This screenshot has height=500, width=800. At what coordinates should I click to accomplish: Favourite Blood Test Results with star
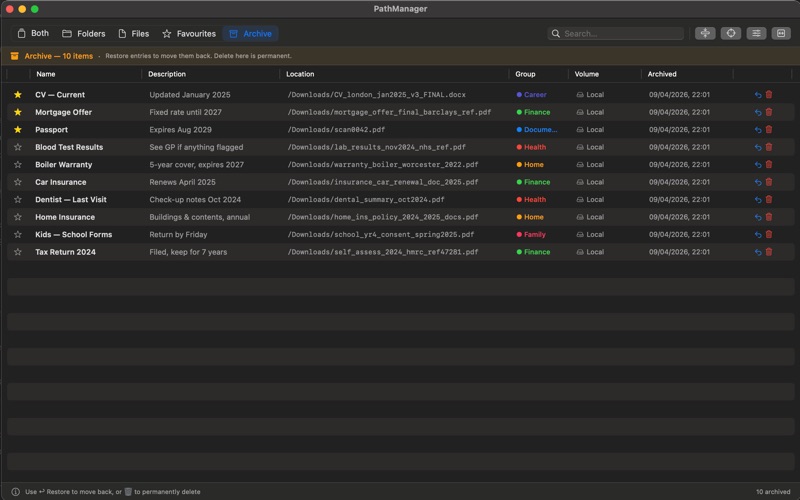18,147
